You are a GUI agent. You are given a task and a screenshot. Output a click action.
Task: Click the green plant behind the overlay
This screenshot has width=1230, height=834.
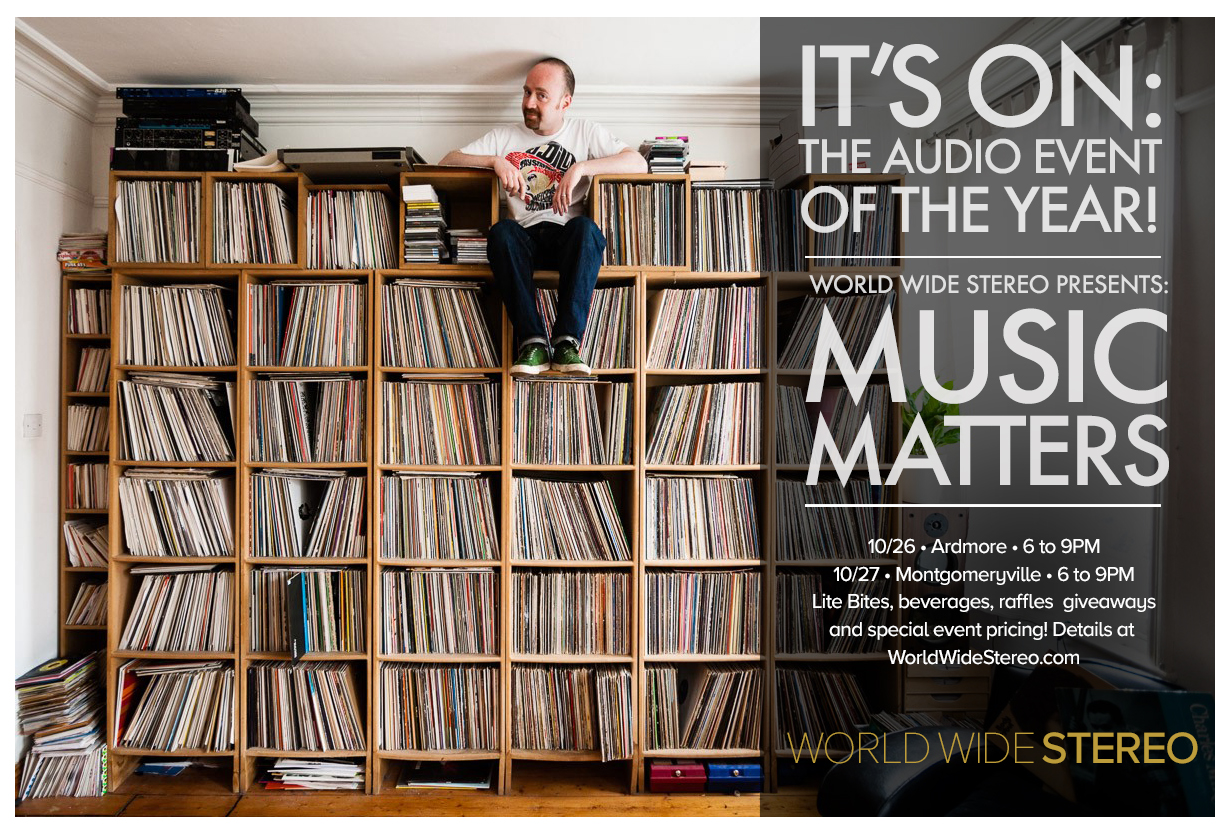point(929,415)
